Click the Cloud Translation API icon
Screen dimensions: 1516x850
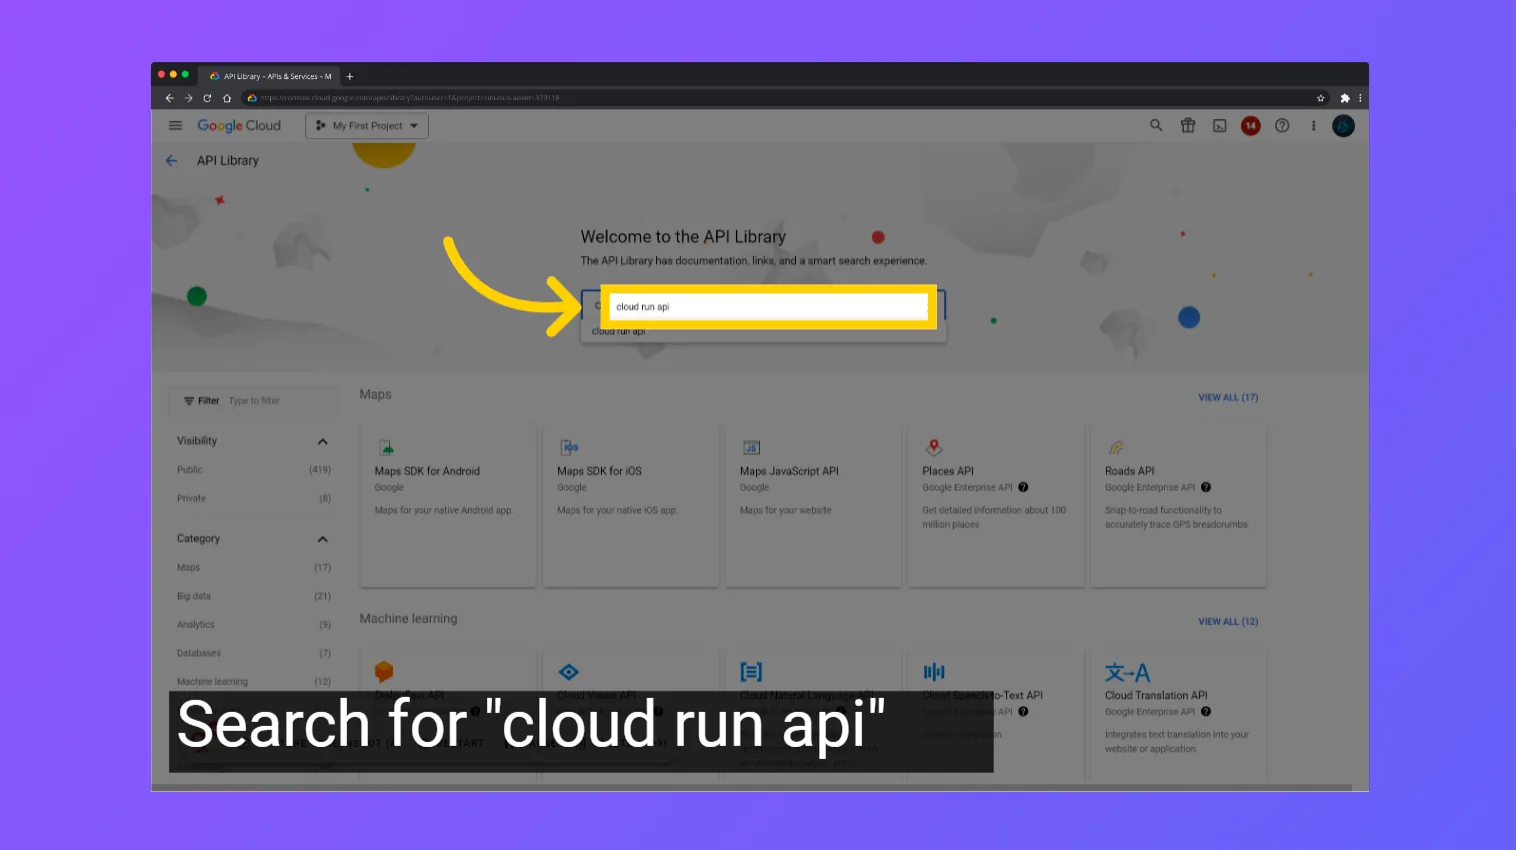click(x=1127, y=673)
